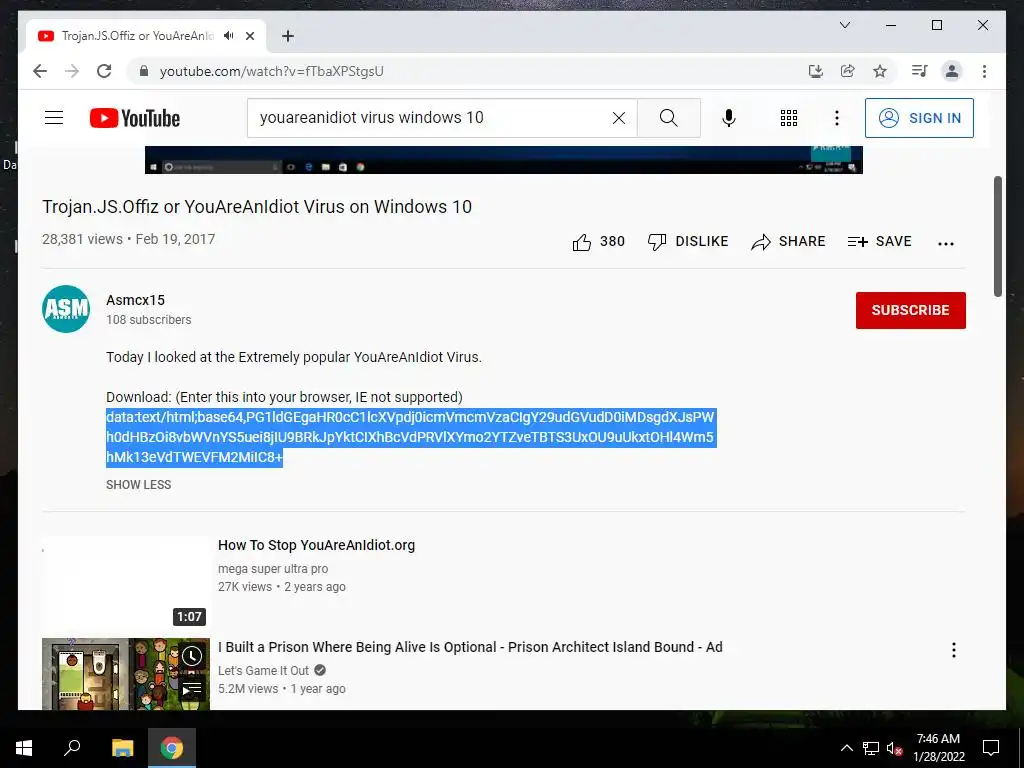The image size is (1024, 768).
Task: Open the Asmcx15 channel name link
Action: [135, 300]
